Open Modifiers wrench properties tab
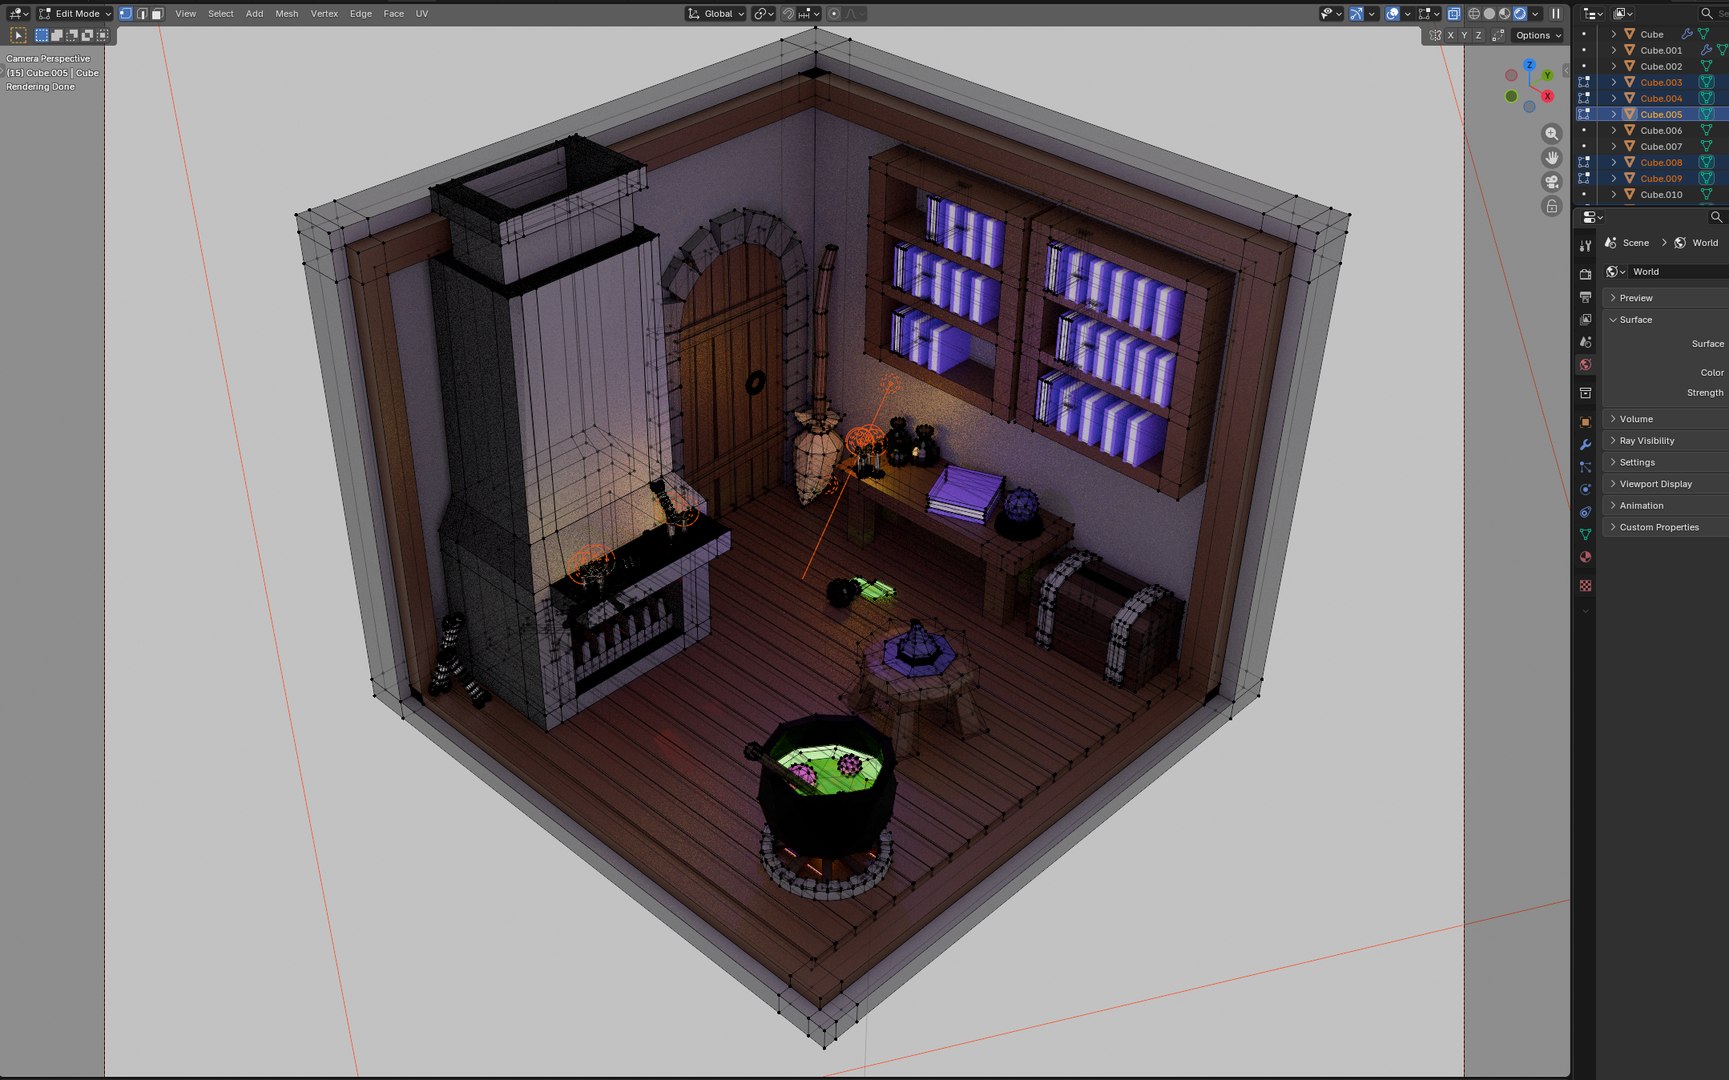Screen dimensions: 1729x1080 1585,444
